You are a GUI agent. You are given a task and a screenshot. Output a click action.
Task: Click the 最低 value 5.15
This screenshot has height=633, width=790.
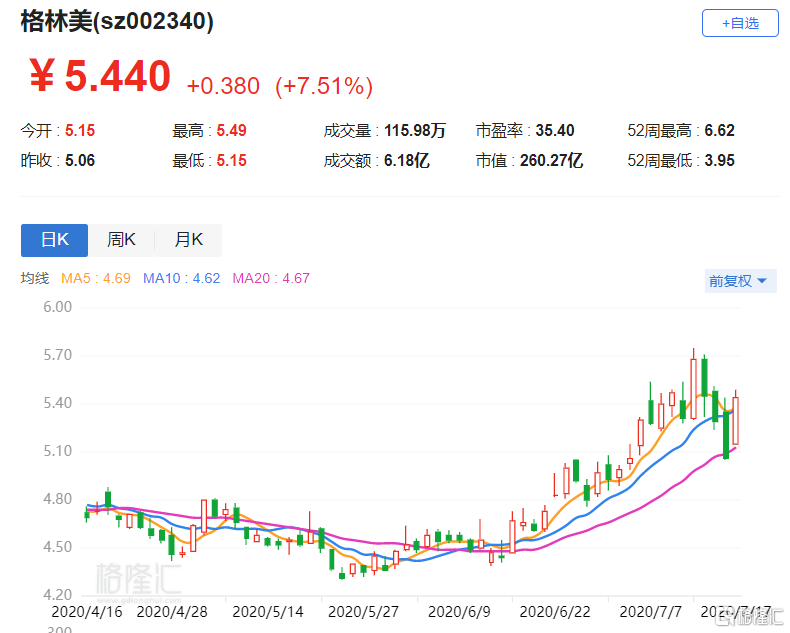coord(231,161)
